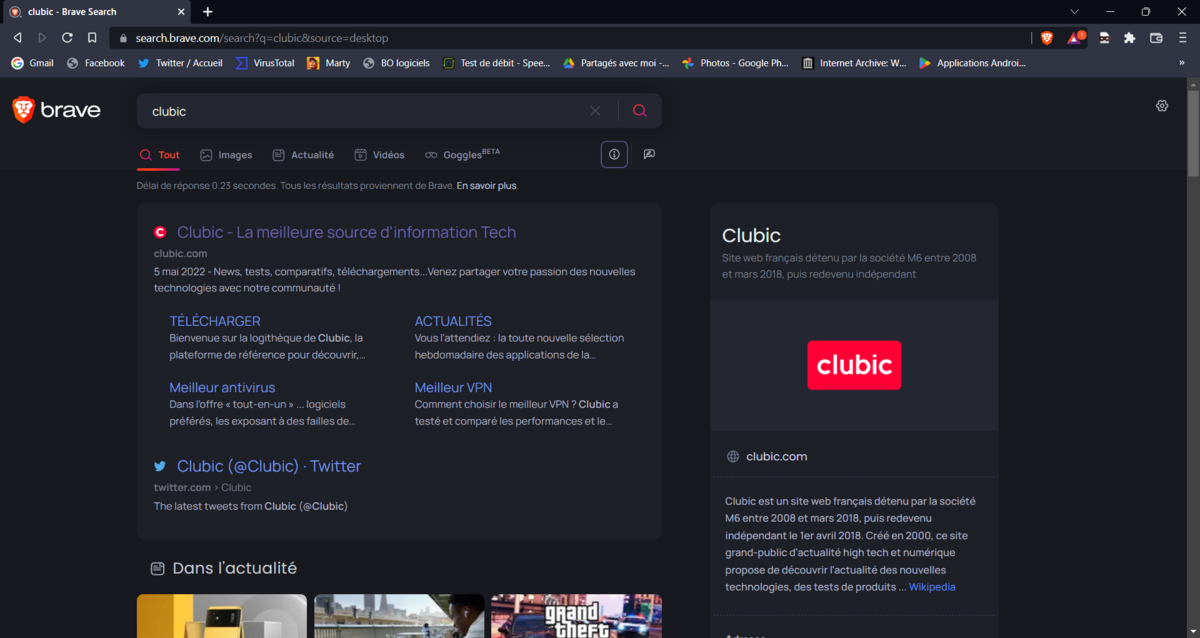Viewport: 1200px width, 638px height.
Task: Click the red clubic logo image
Action: [x=854, y=365]
